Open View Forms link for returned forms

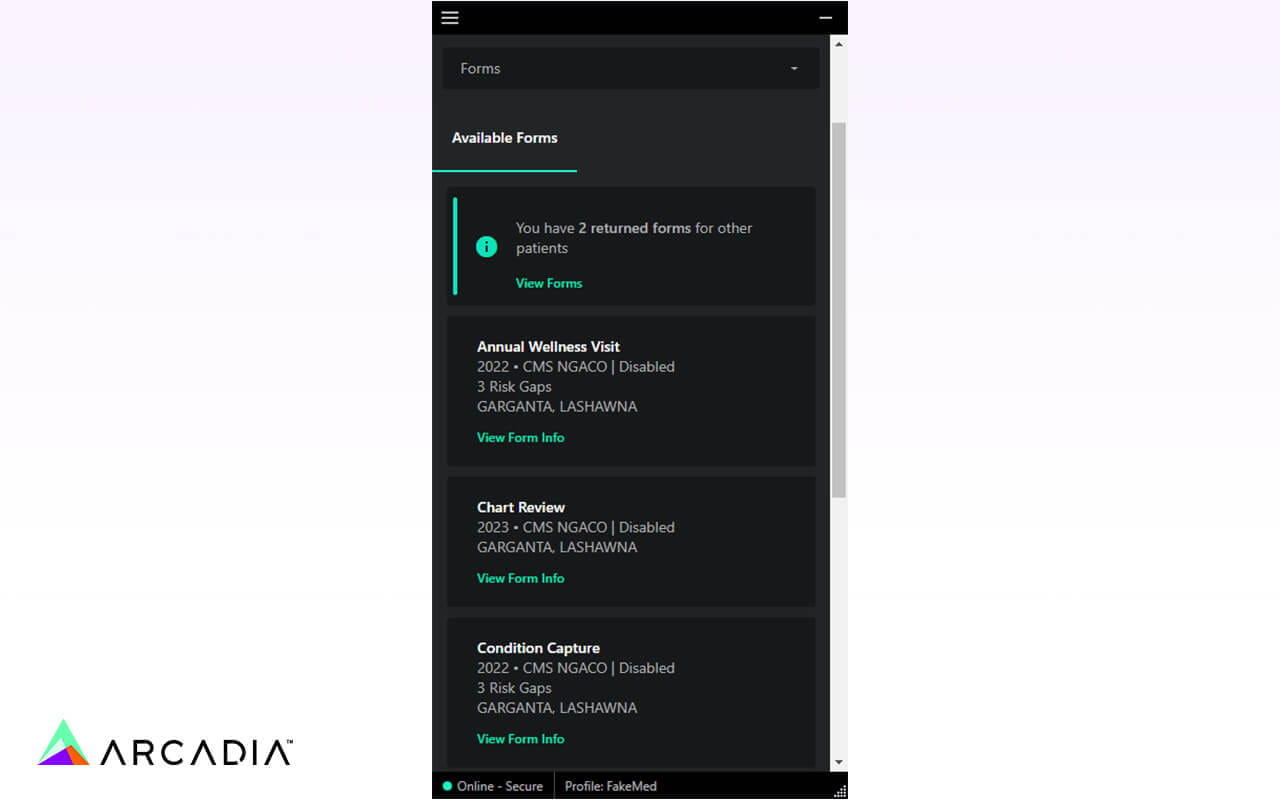(549, 283)
